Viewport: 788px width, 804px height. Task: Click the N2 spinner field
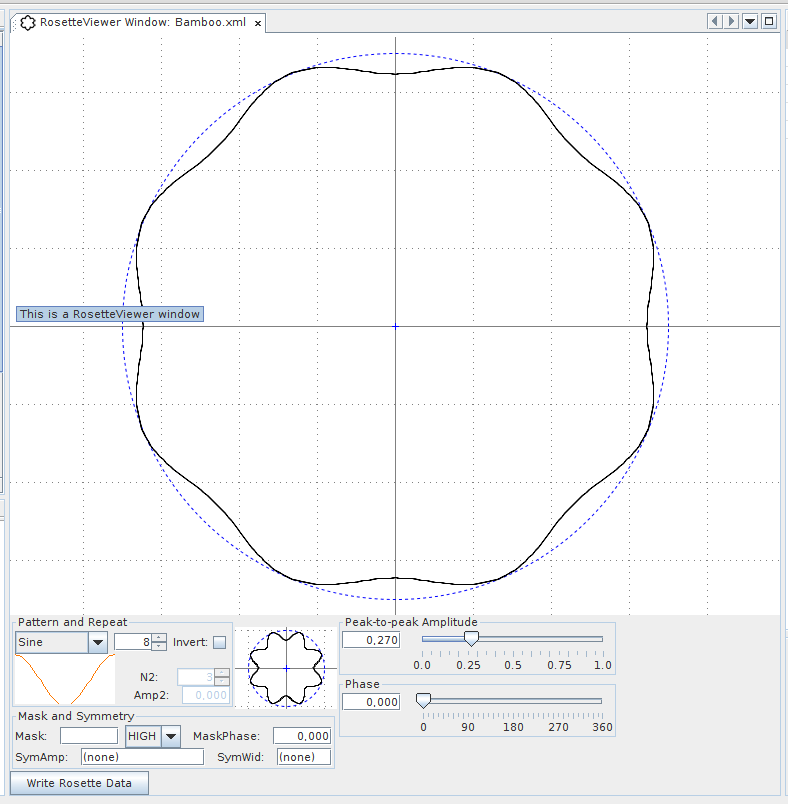pyautogui.click(x=196, y=677)
